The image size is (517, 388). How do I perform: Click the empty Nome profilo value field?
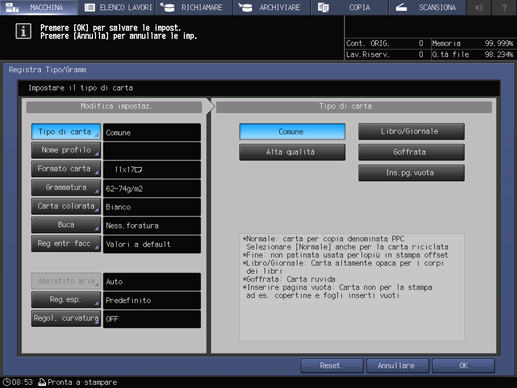click(152, 151)
